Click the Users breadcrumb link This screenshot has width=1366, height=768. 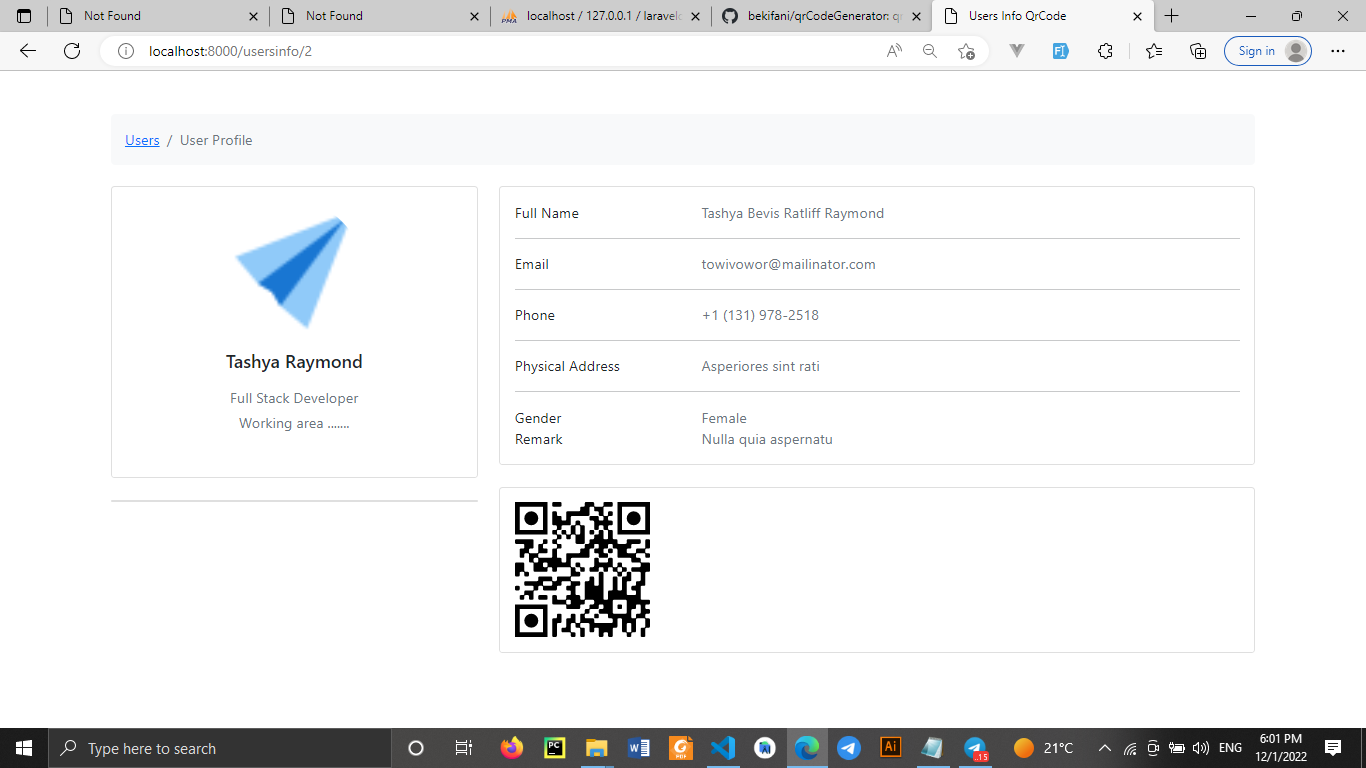click(x=141, y=140)
